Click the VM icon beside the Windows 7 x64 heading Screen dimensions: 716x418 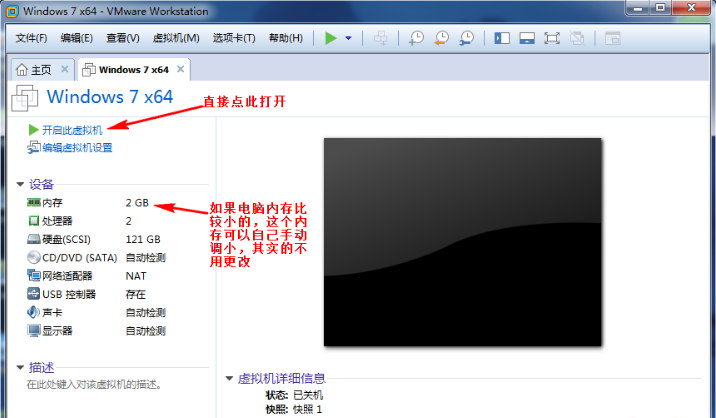point(25,98)
